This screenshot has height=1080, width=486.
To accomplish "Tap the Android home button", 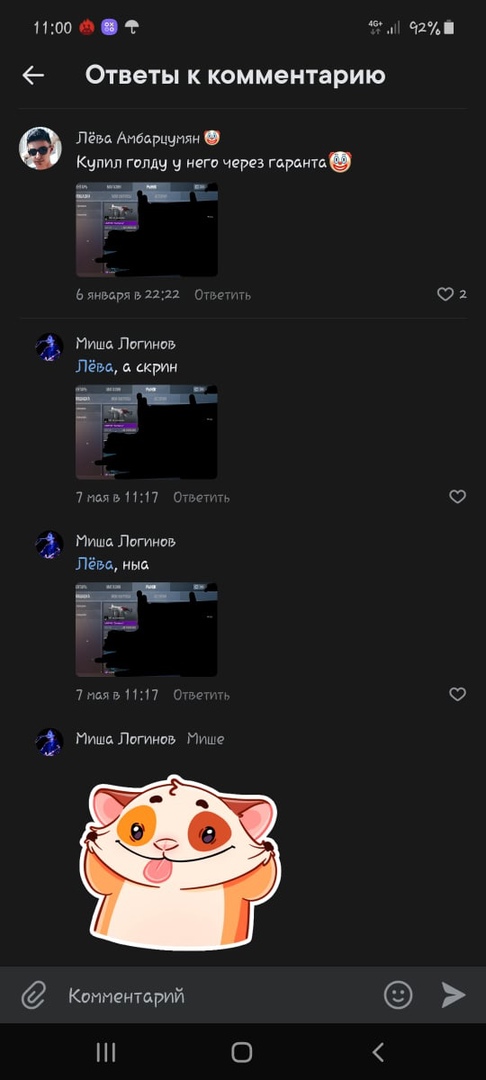I will click(x=242, y=1052).
